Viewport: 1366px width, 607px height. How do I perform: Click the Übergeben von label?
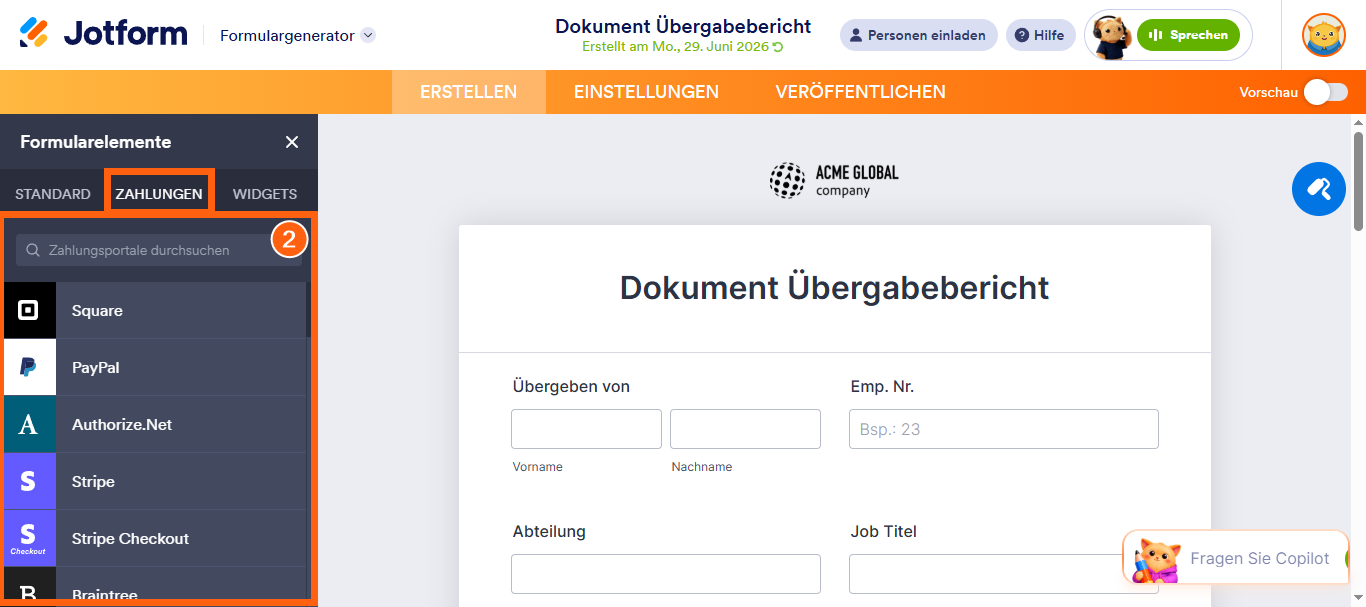(x=571, y=387)
